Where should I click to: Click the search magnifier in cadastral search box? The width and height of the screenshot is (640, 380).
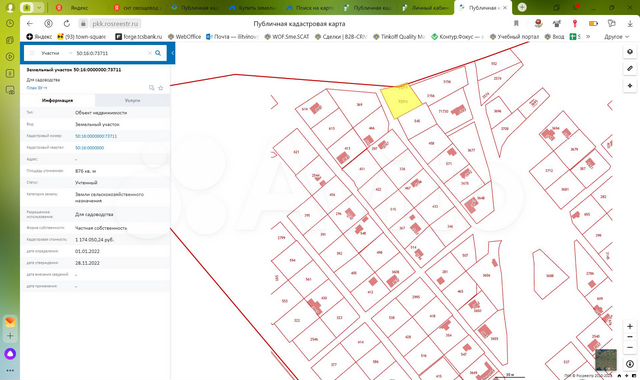coord(158,53)
